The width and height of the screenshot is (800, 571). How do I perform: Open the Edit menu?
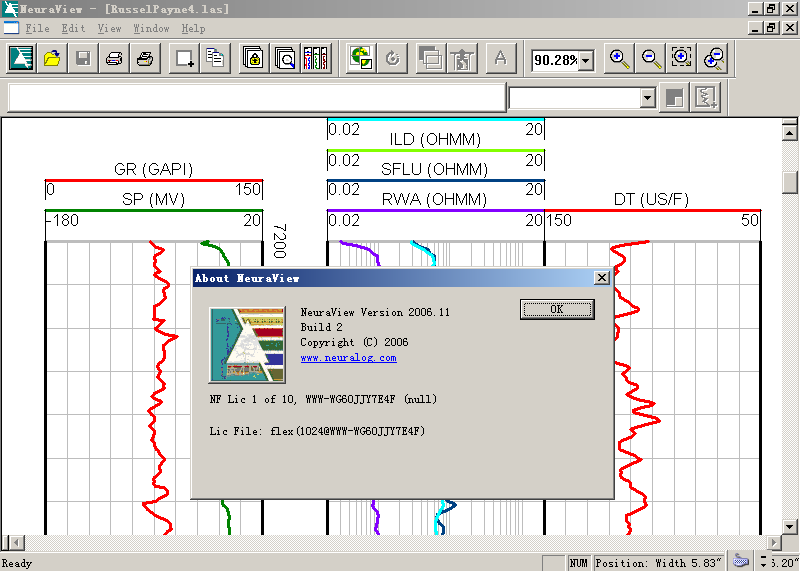pyautogui.click(x=73, y=29)
